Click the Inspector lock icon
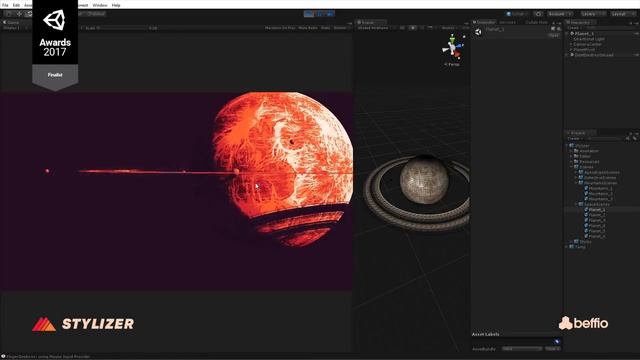Image resolution: width=640 pixels, height=360 pixels. [x=553, y=22]
